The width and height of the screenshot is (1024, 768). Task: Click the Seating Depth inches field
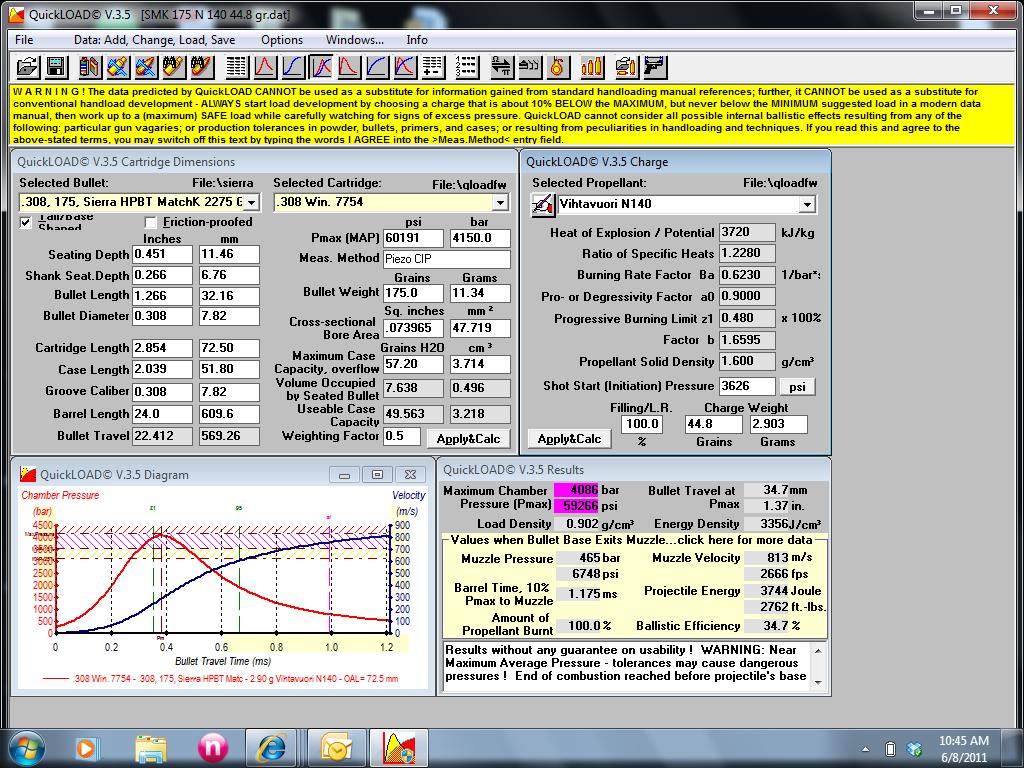pos(163,254)
